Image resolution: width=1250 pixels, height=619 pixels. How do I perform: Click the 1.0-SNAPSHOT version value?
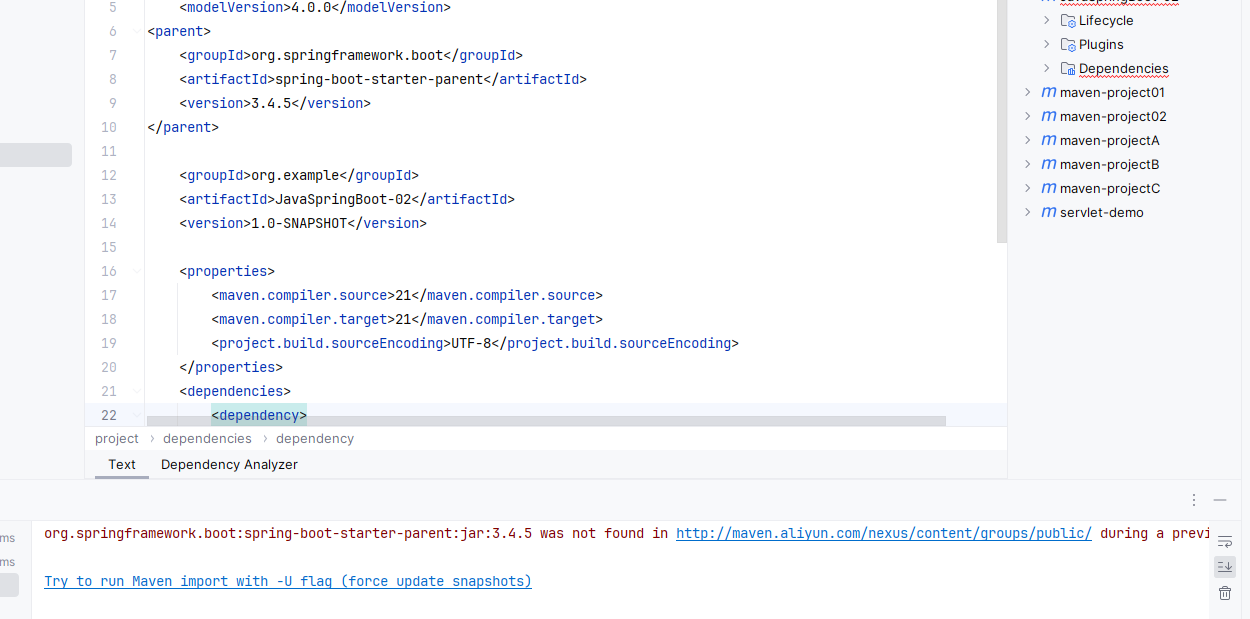(299, 223)
